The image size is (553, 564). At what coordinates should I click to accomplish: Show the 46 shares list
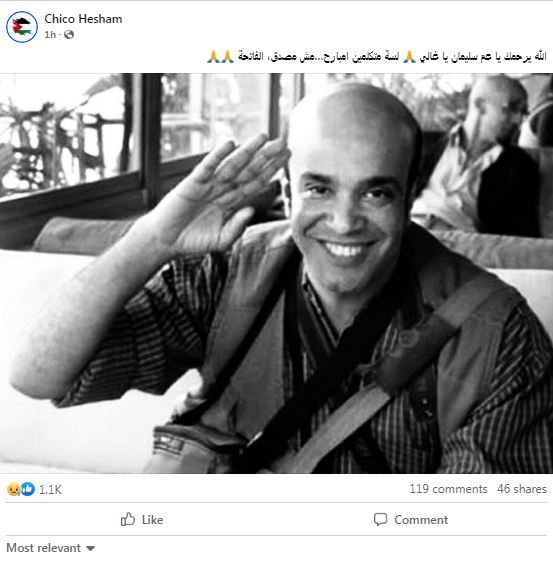522,489
